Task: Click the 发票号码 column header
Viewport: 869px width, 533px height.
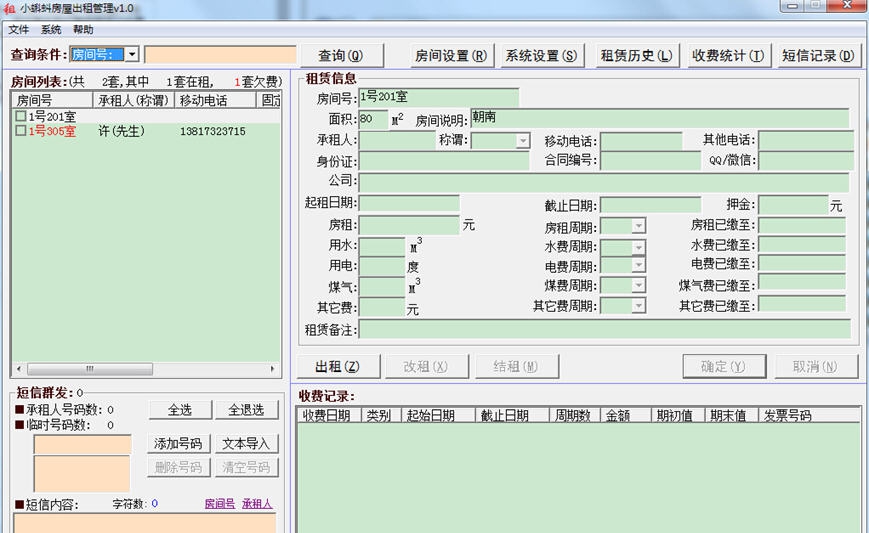Action: (809, 416)
